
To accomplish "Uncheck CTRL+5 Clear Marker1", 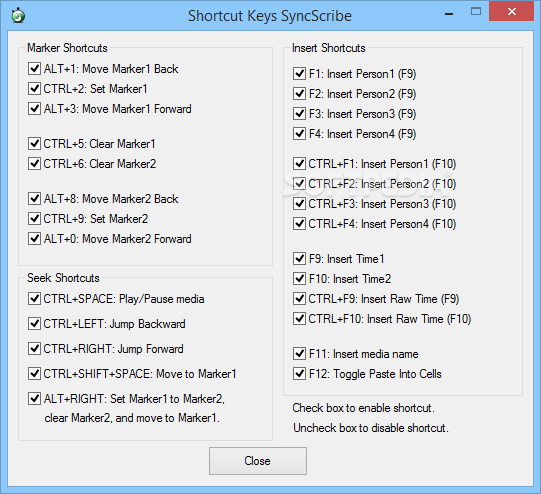I will (34, 144).
